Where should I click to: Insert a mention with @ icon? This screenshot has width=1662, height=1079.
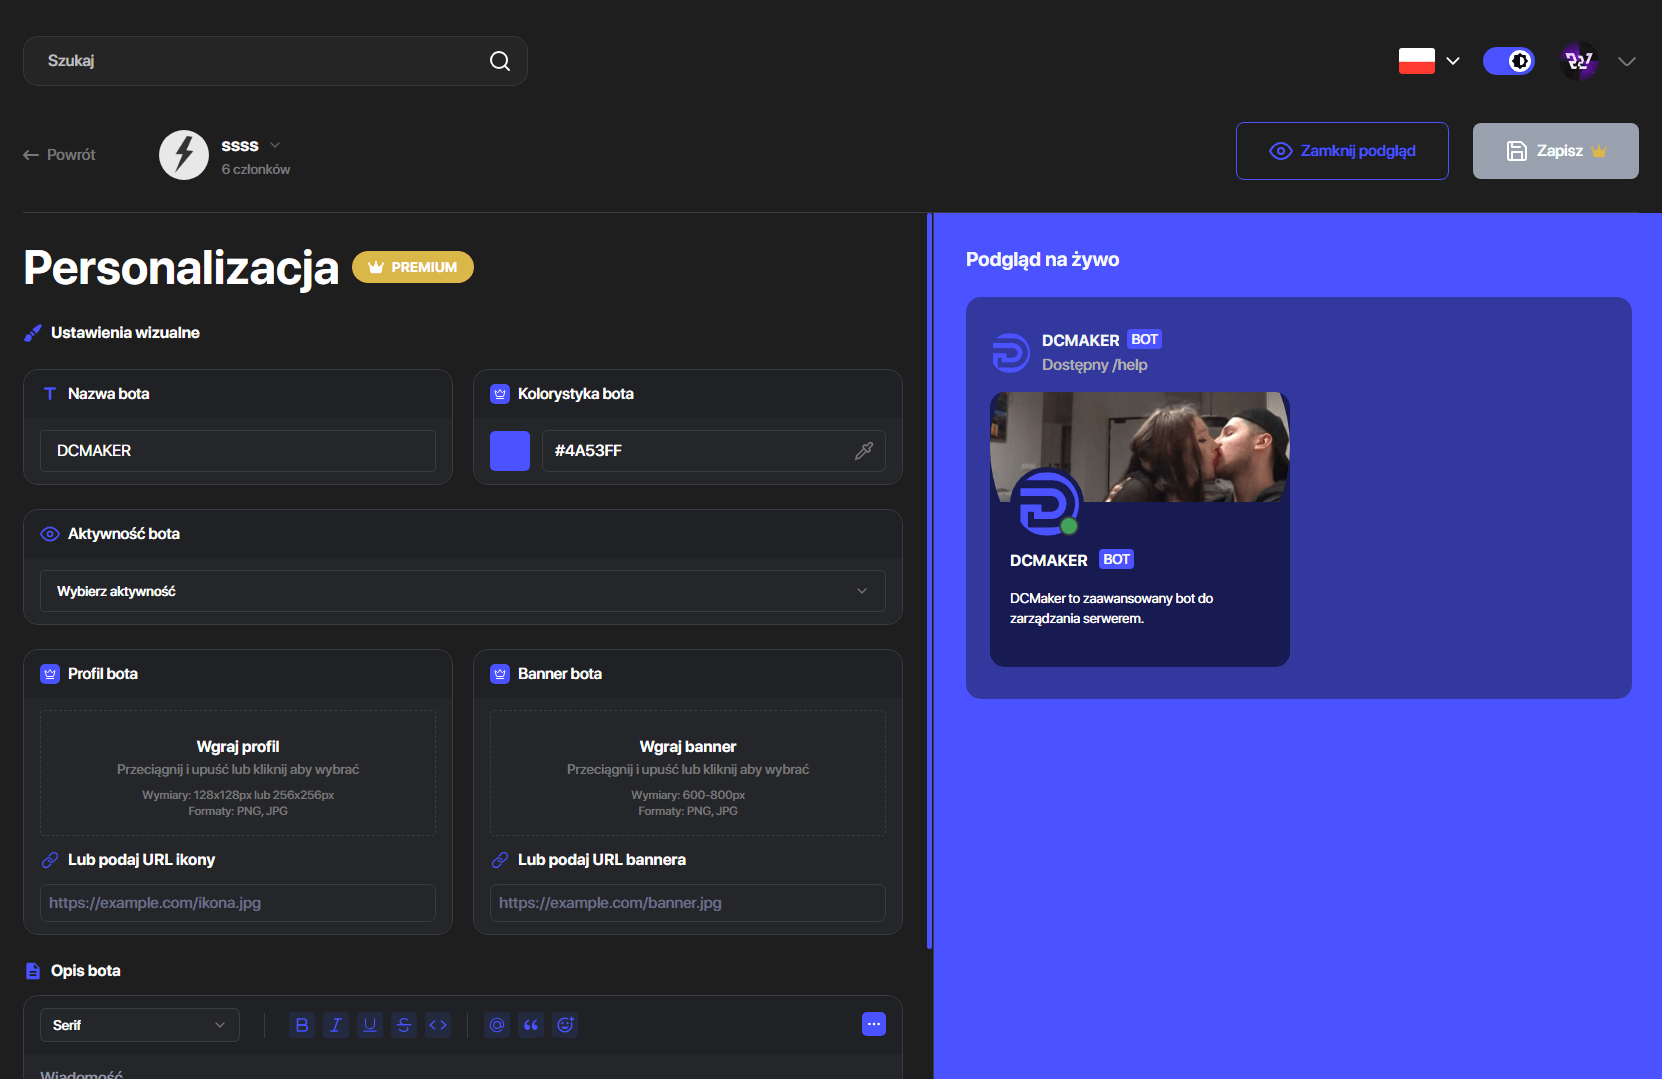click(497, 1025)
